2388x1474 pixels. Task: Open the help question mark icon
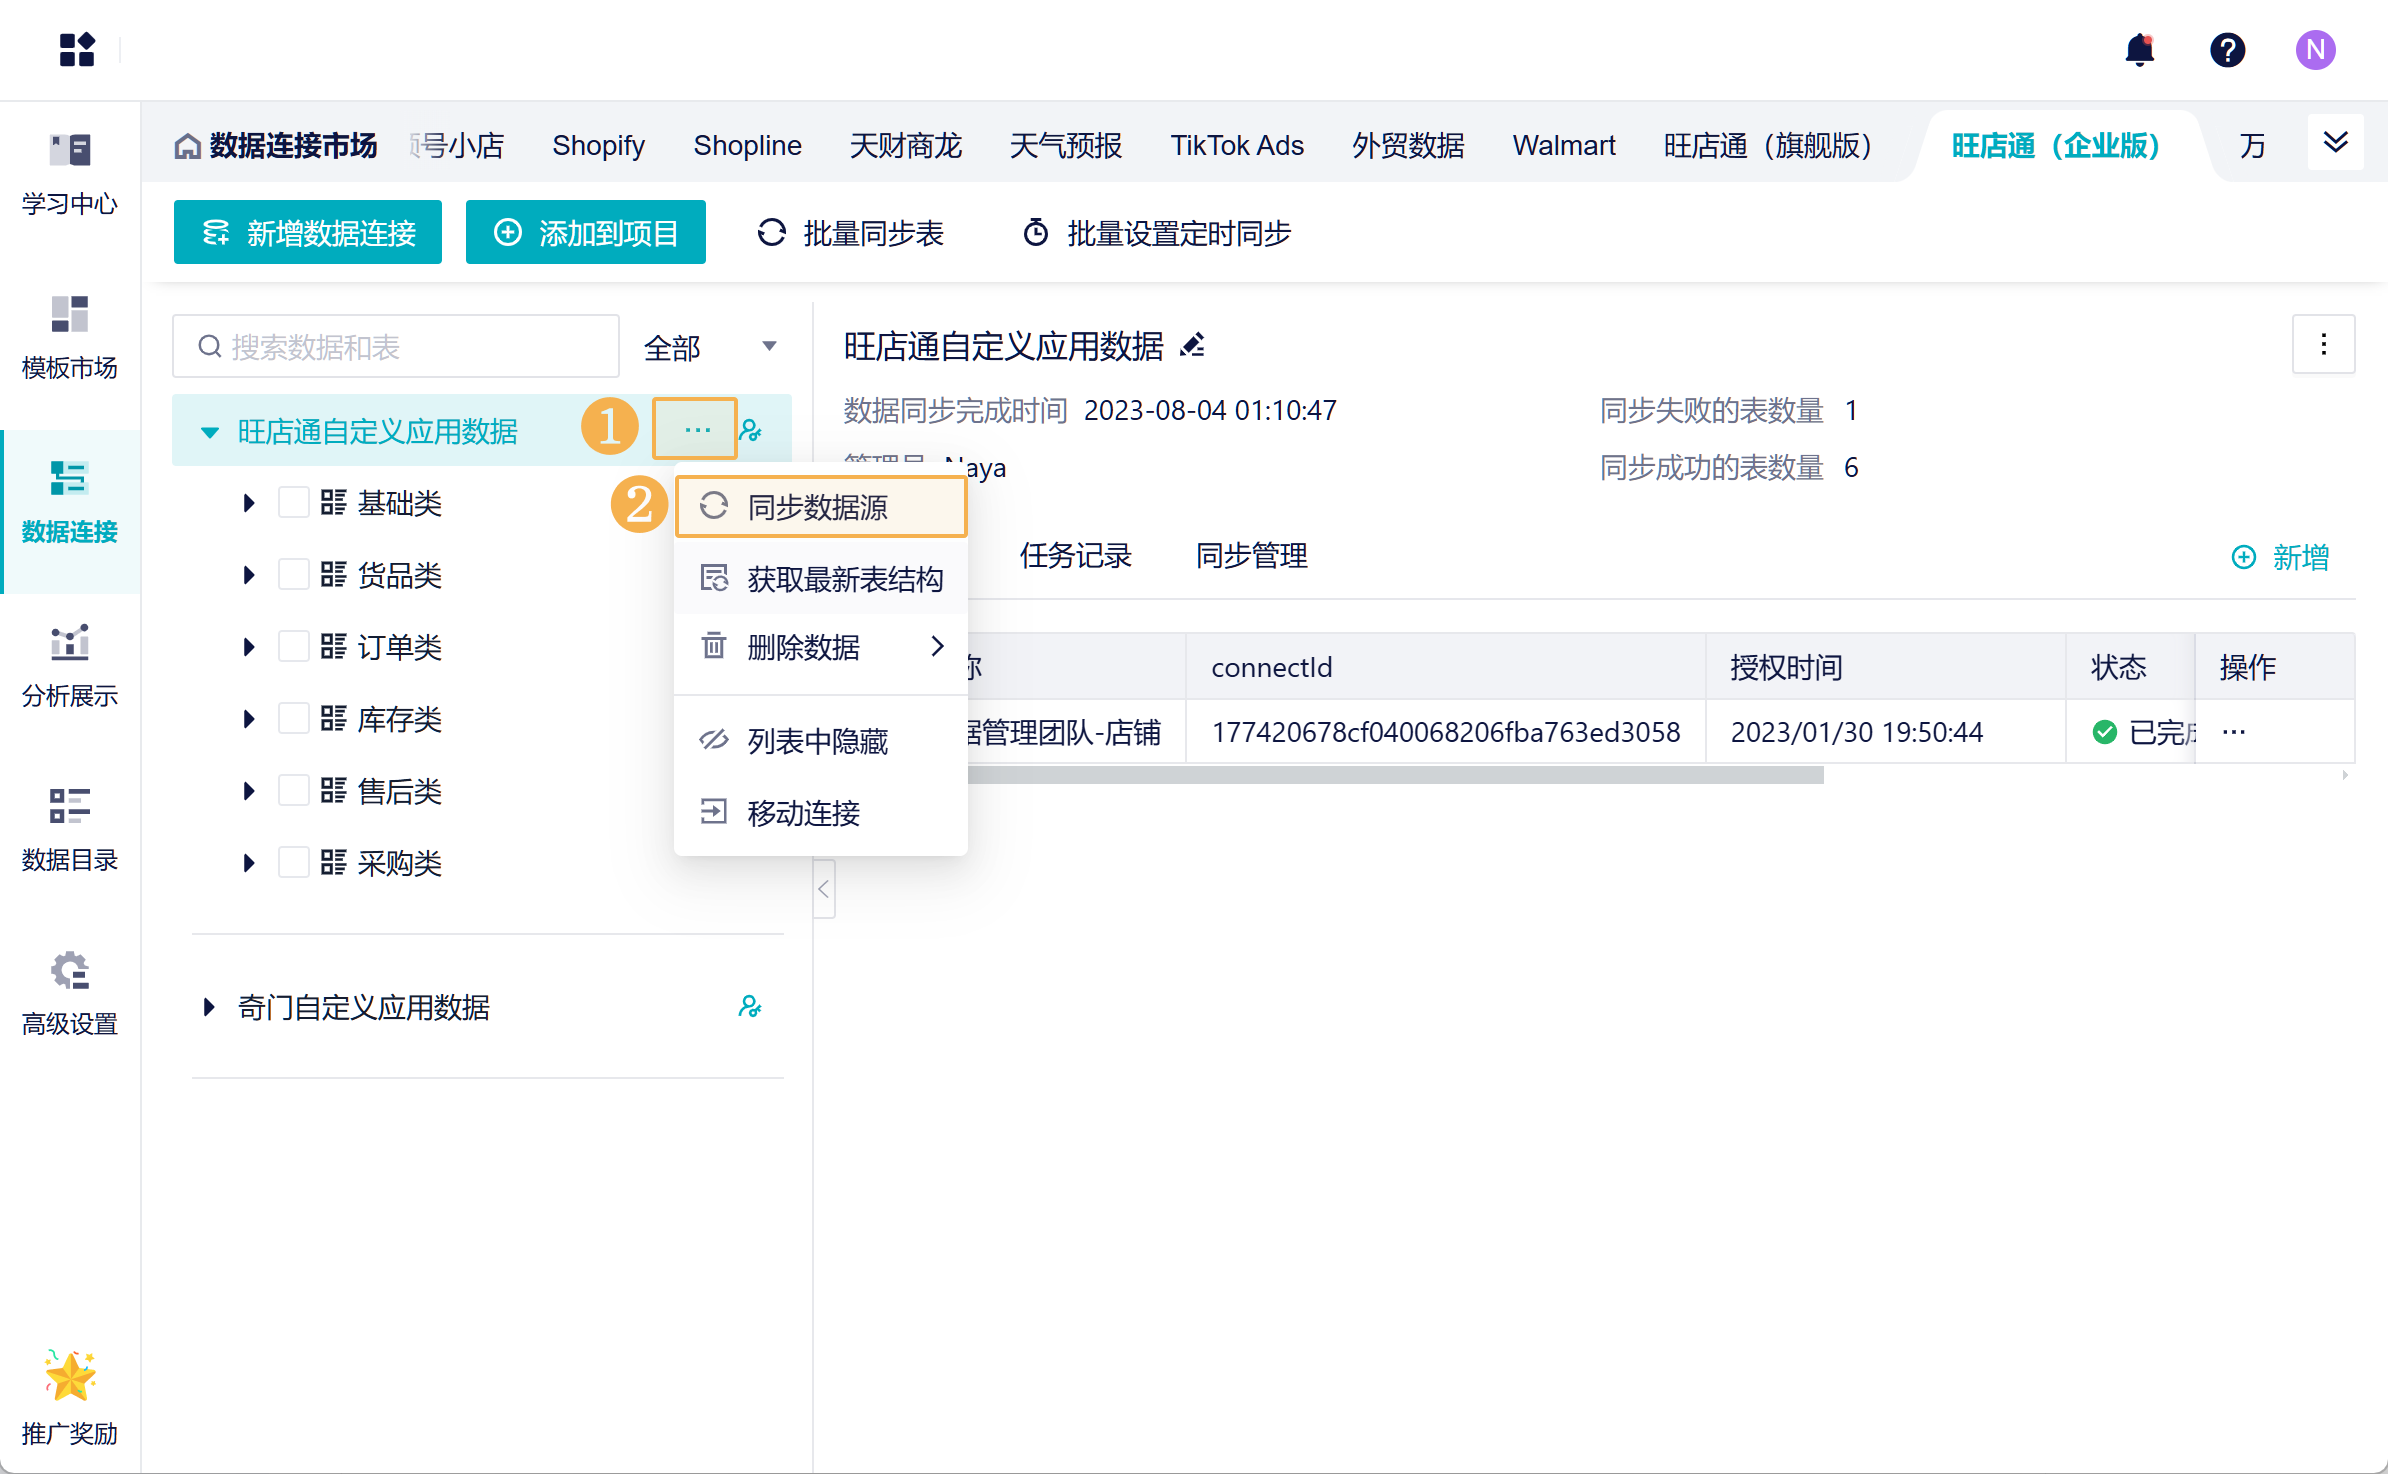pos(2227,50)
